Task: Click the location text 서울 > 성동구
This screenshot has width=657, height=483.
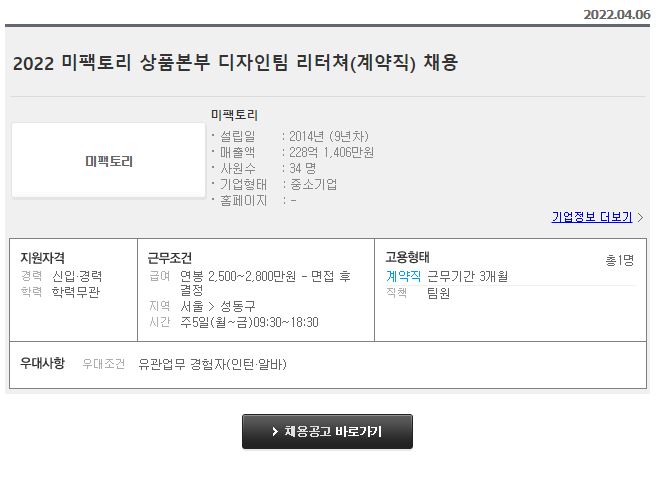Action: 217,306
